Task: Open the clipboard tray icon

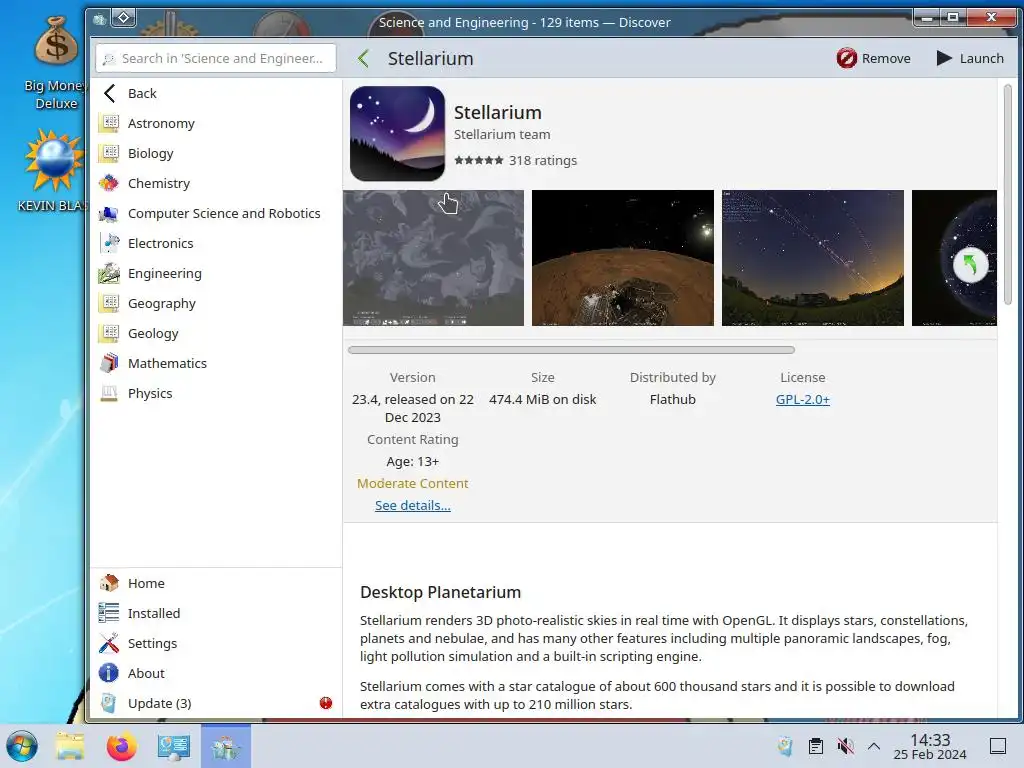Action: pyautogui.click(x=816, y=746)
